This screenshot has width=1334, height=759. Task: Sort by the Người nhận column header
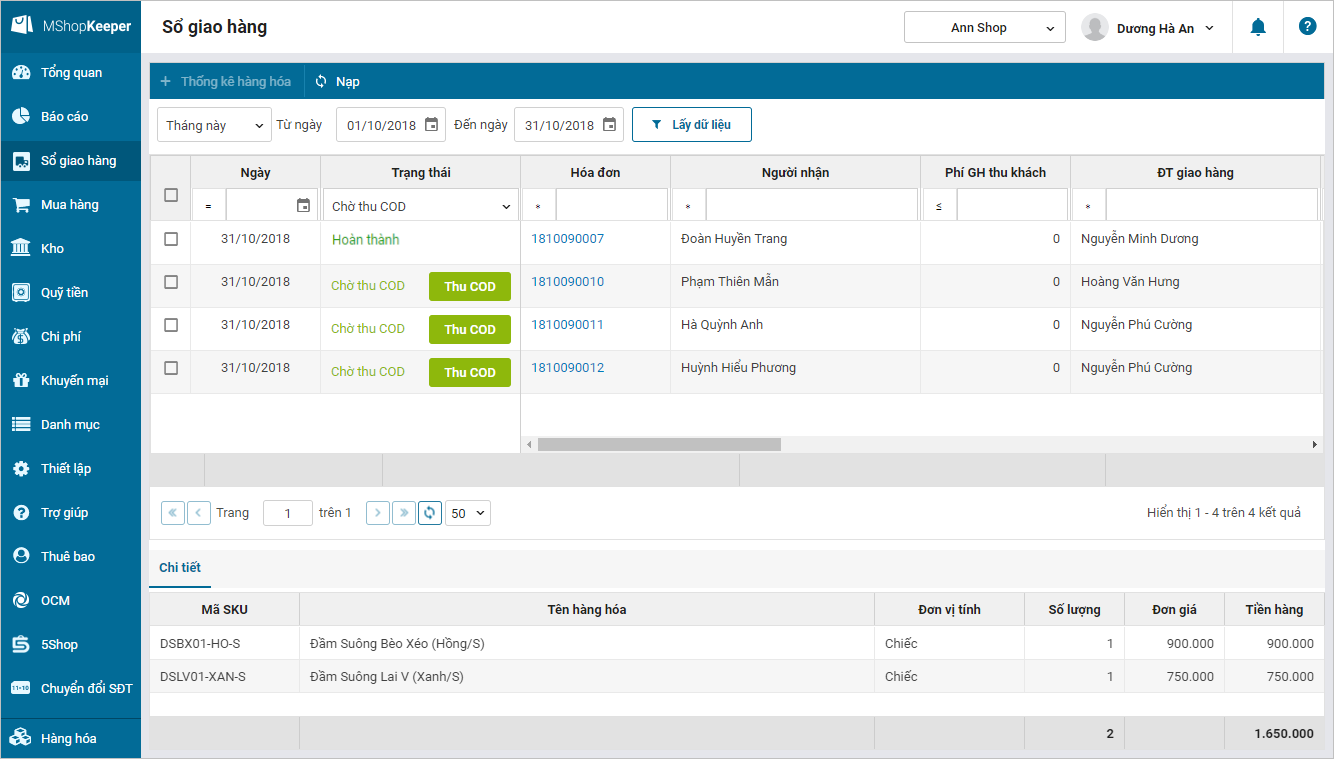[x=795, y=173]
